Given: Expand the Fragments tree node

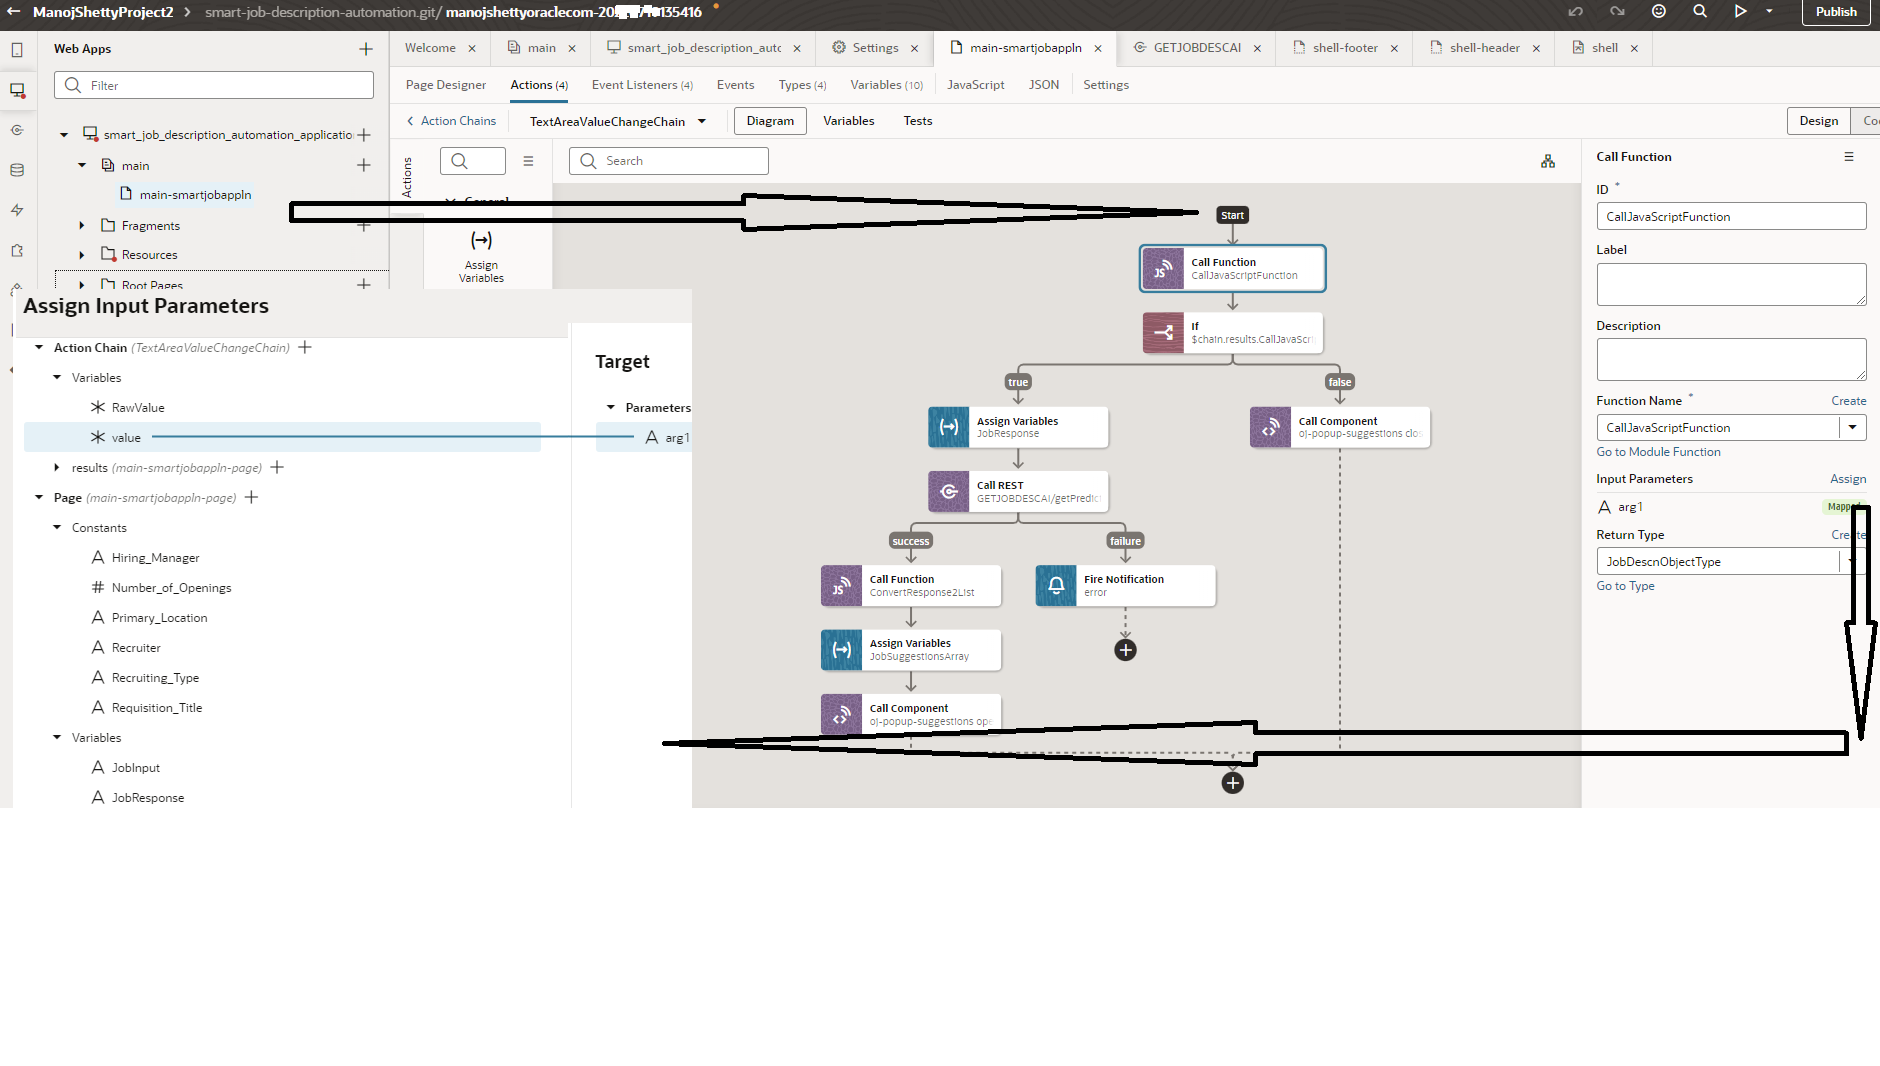Looking at the screenshot, I should (x=82, y=225).
